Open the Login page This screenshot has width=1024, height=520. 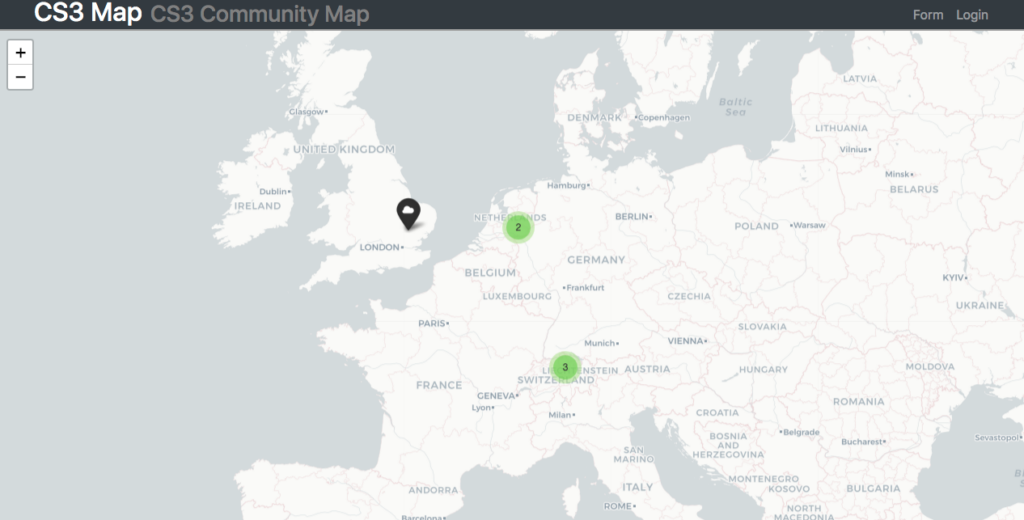point(972,14)
